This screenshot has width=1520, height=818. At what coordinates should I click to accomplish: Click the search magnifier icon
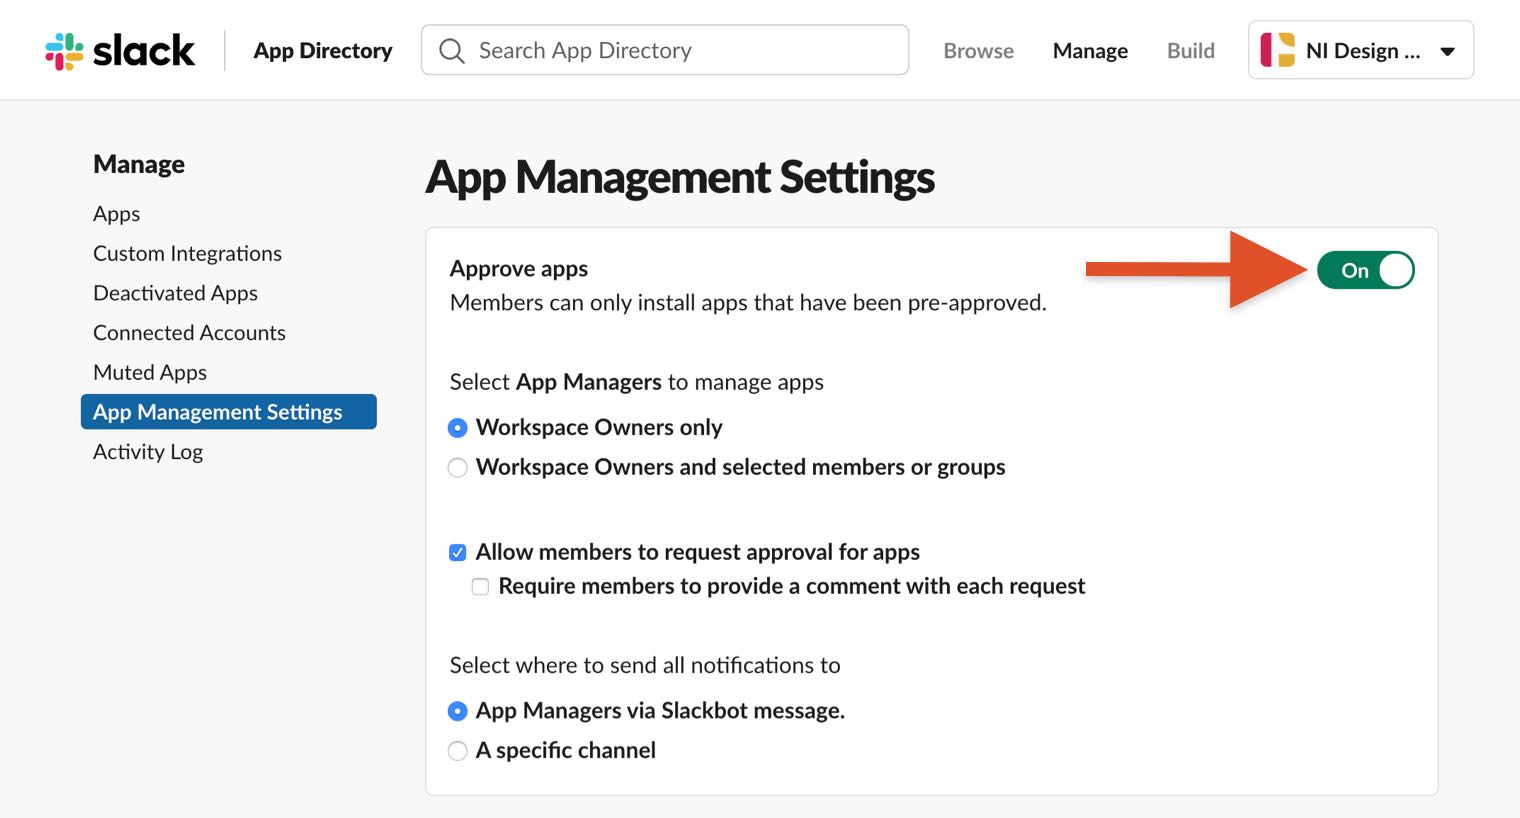coord(452,51)
